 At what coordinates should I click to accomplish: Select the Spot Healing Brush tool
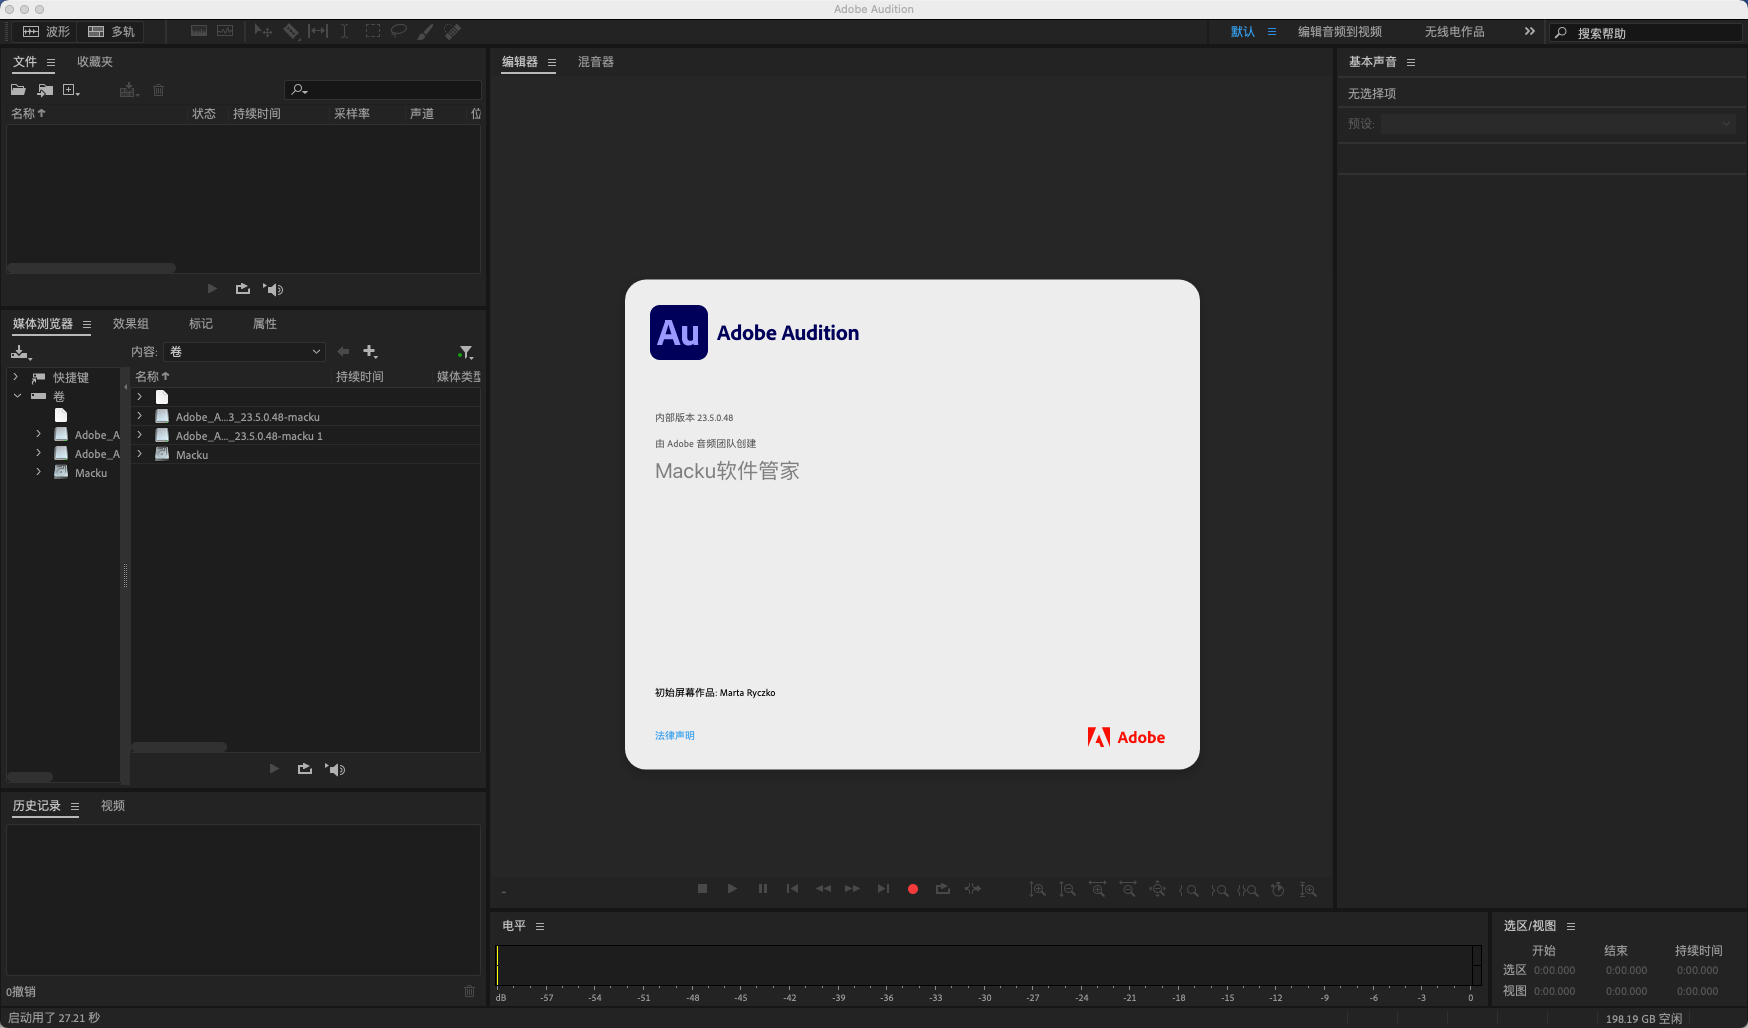pyautogui.click(x=452, y=31)
